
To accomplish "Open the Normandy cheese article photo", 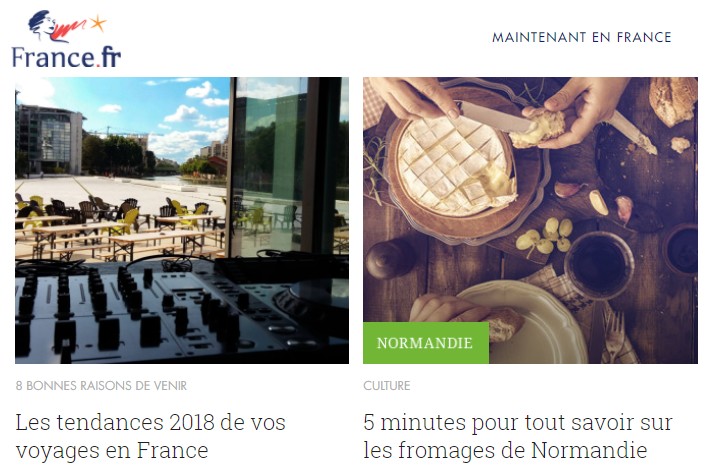I will coord(530,220).
